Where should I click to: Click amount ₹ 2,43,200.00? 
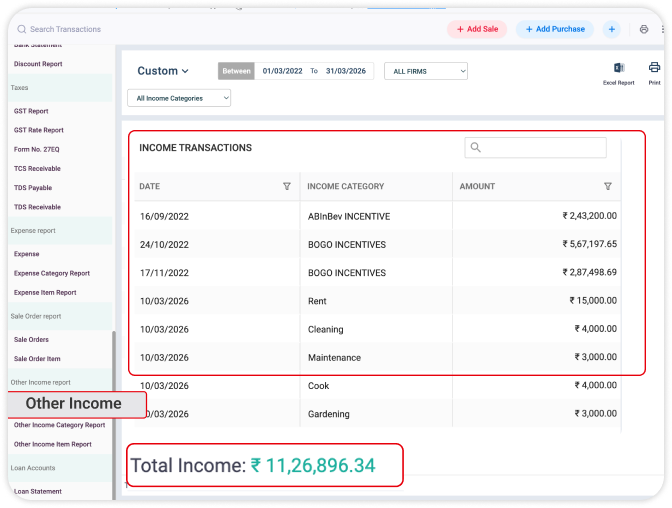pyautogui.click(x=590, y=216)
